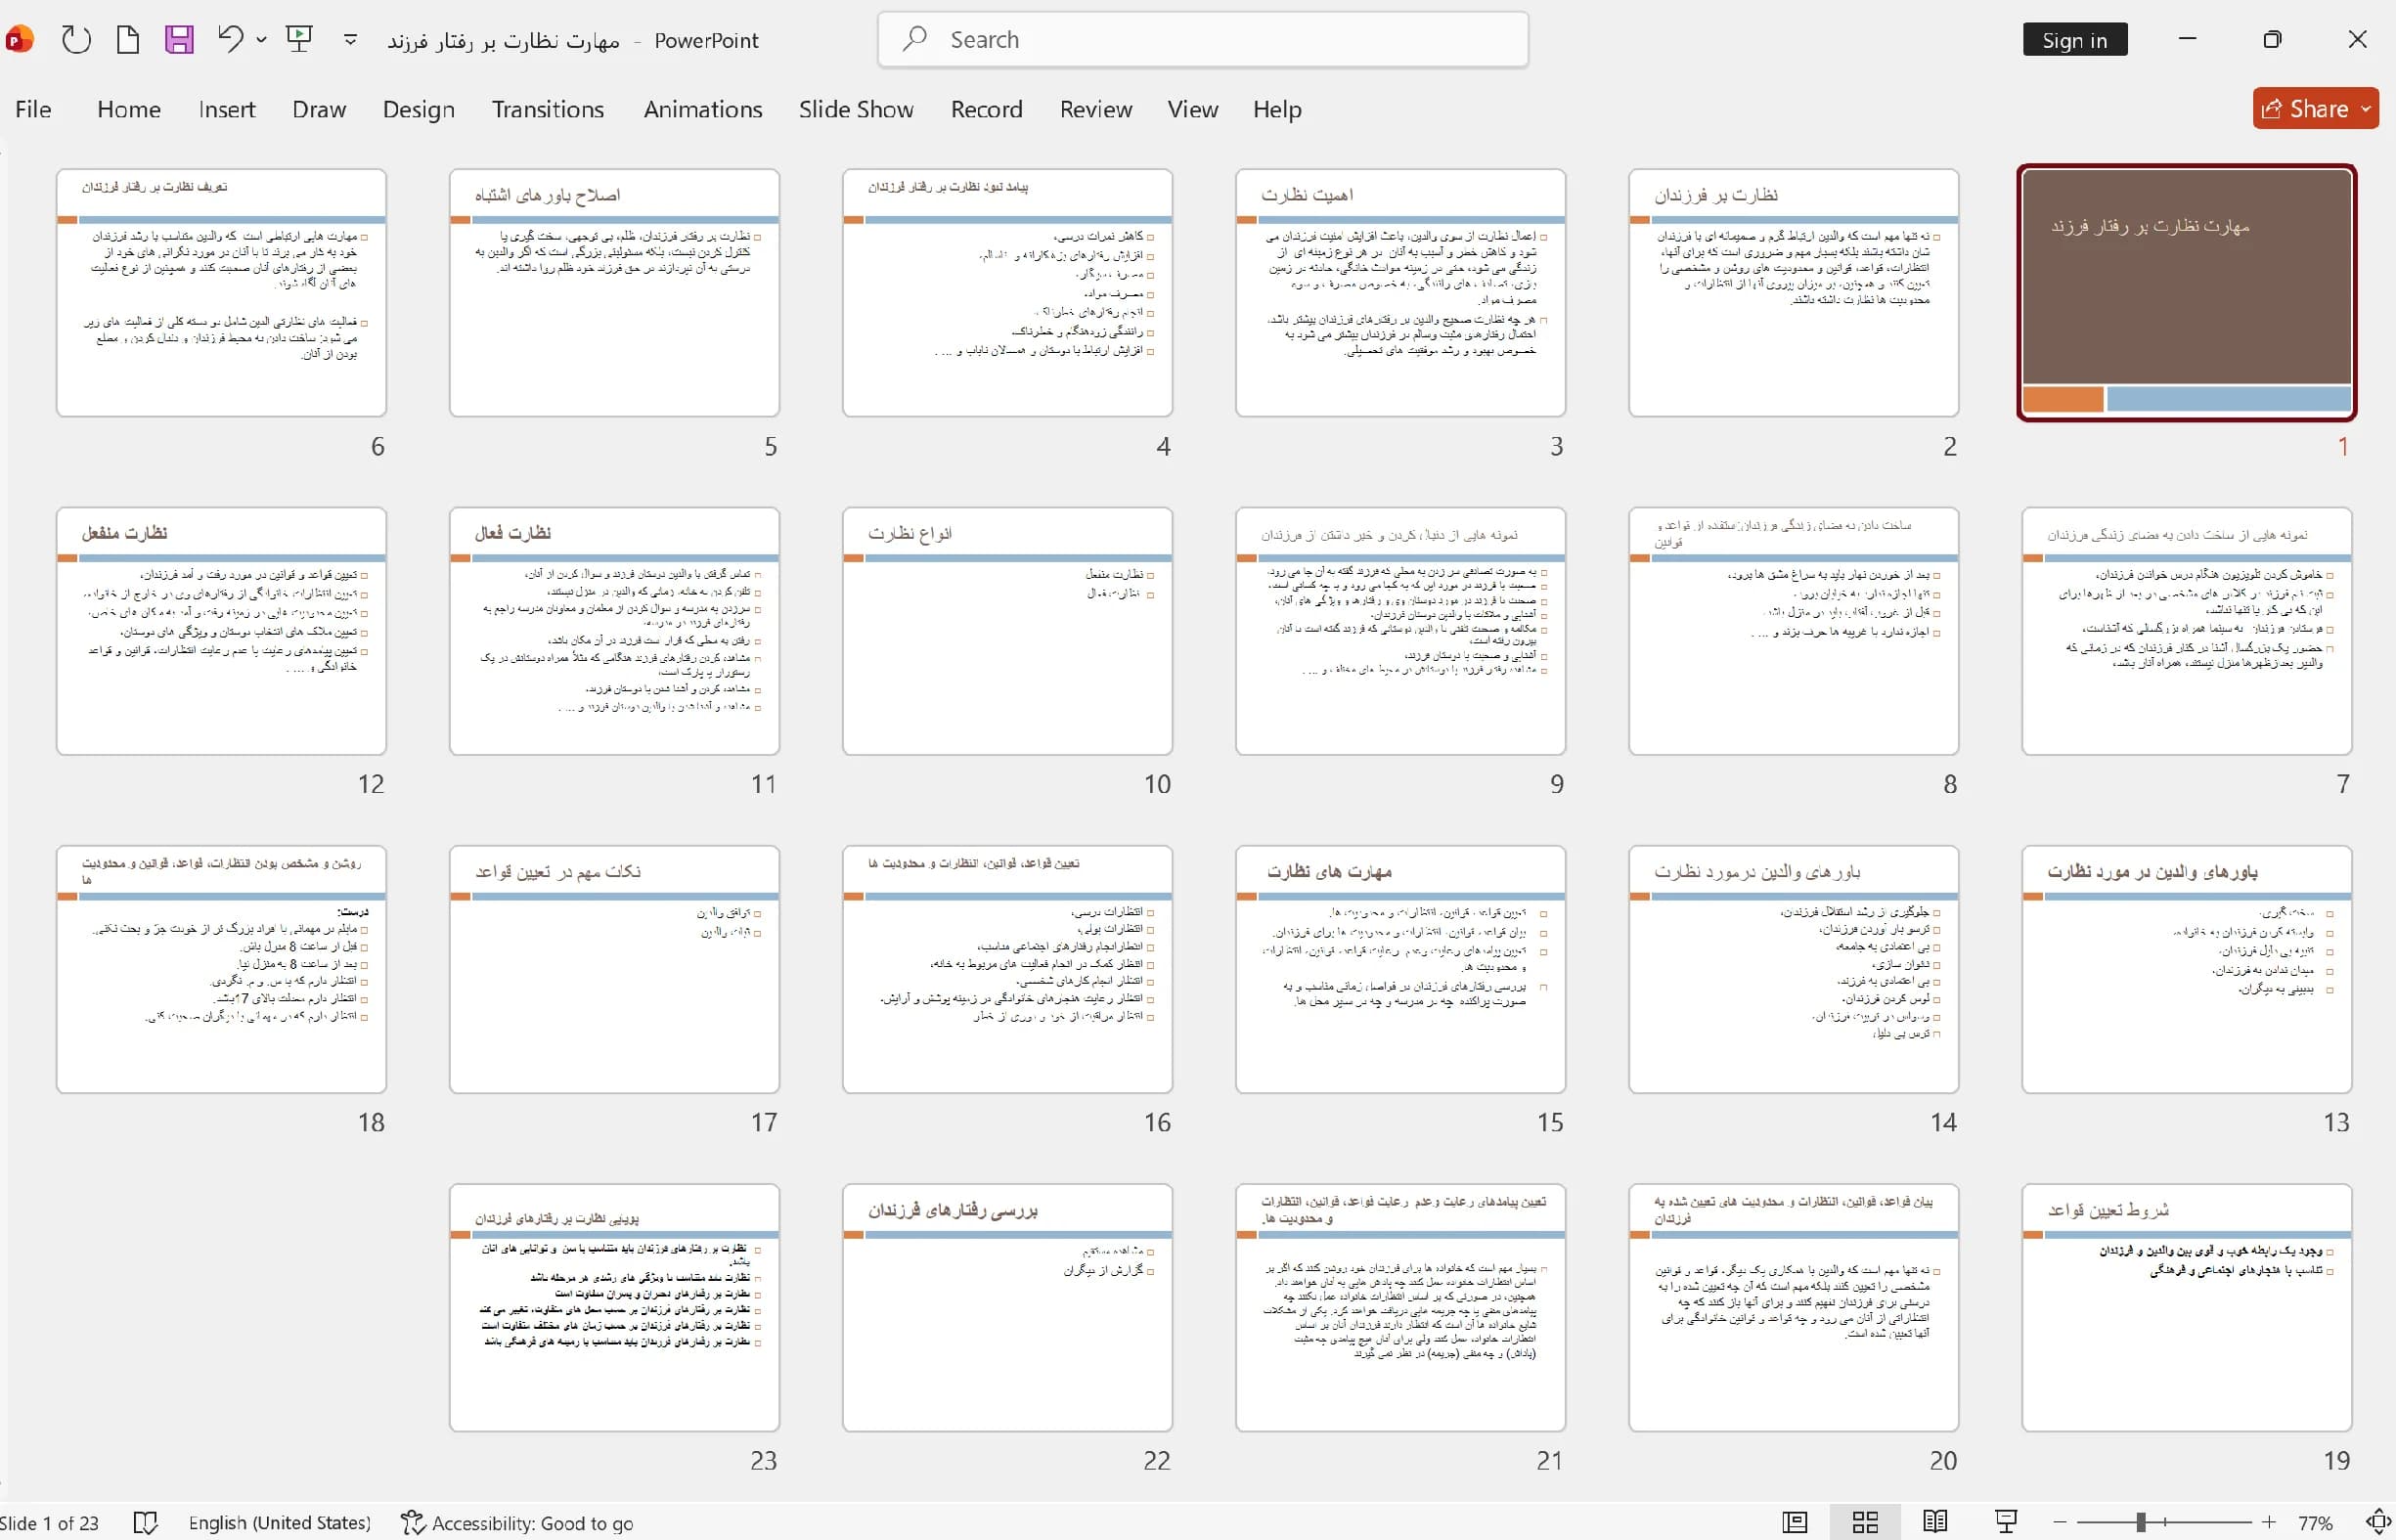Open the Record tab
The height and width of the screenshot is (1540, 2396).
point(987,109)
